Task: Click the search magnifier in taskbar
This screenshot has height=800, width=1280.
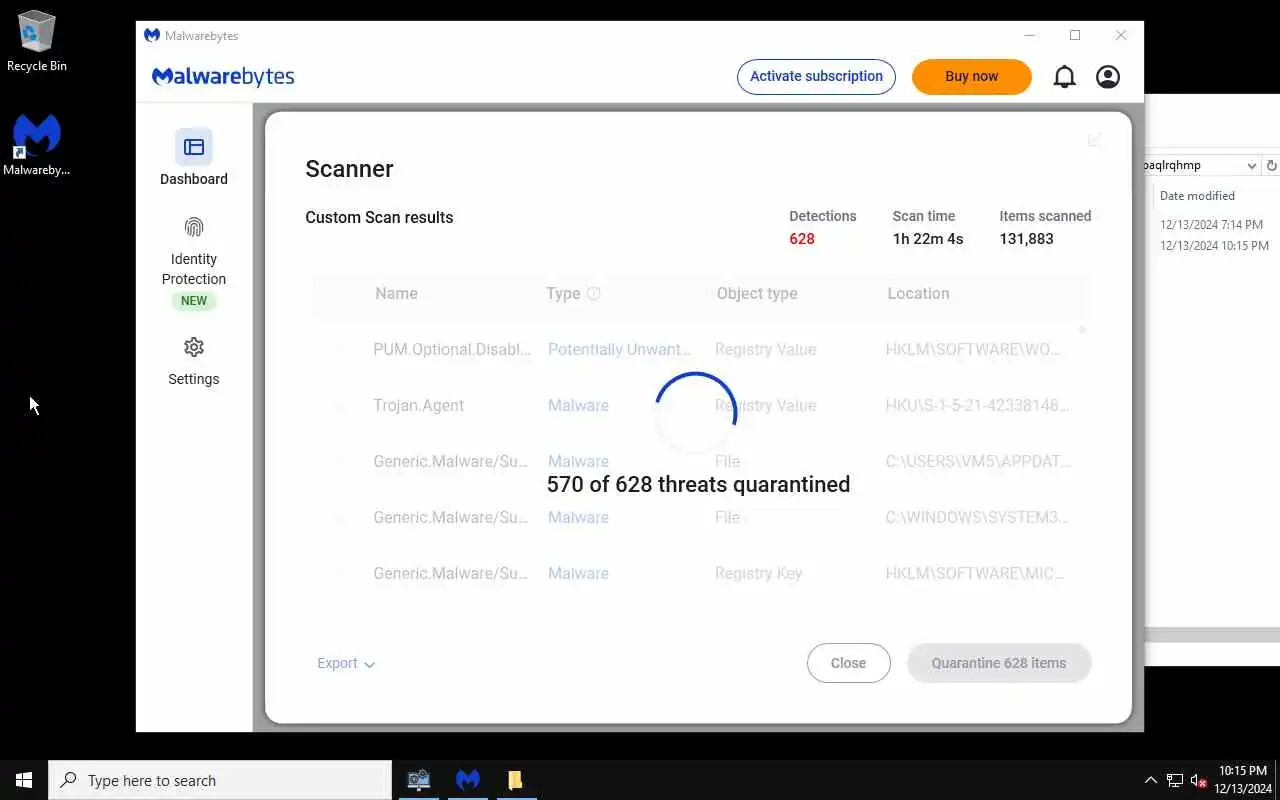Action: pyautogui.click(x=69, y=780)
